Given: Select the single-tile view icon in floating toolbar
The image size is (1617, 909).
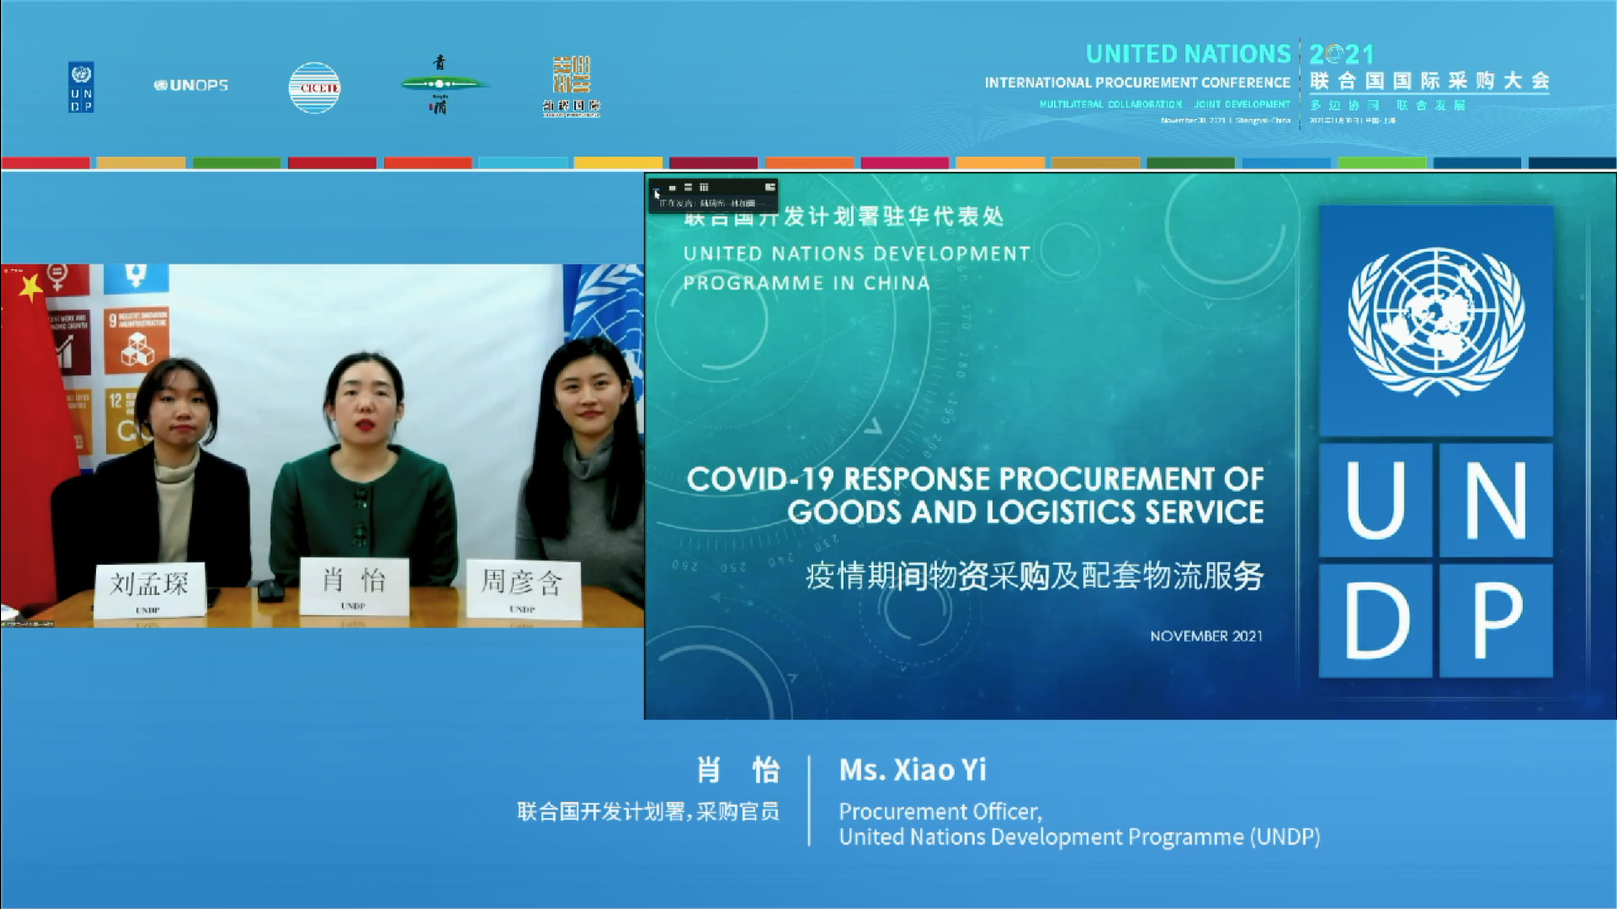Looking at the screenshot, I should tap(672, 188).
